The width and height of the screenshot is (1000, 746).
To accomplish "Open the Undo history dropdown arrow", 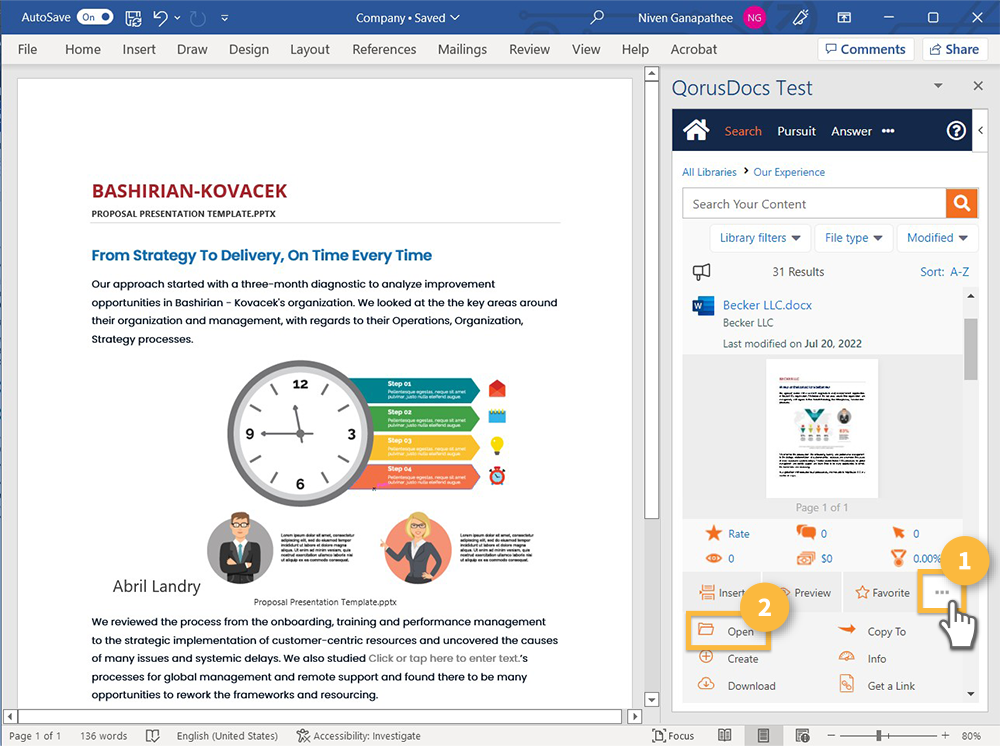I will [x=177, y=18].
